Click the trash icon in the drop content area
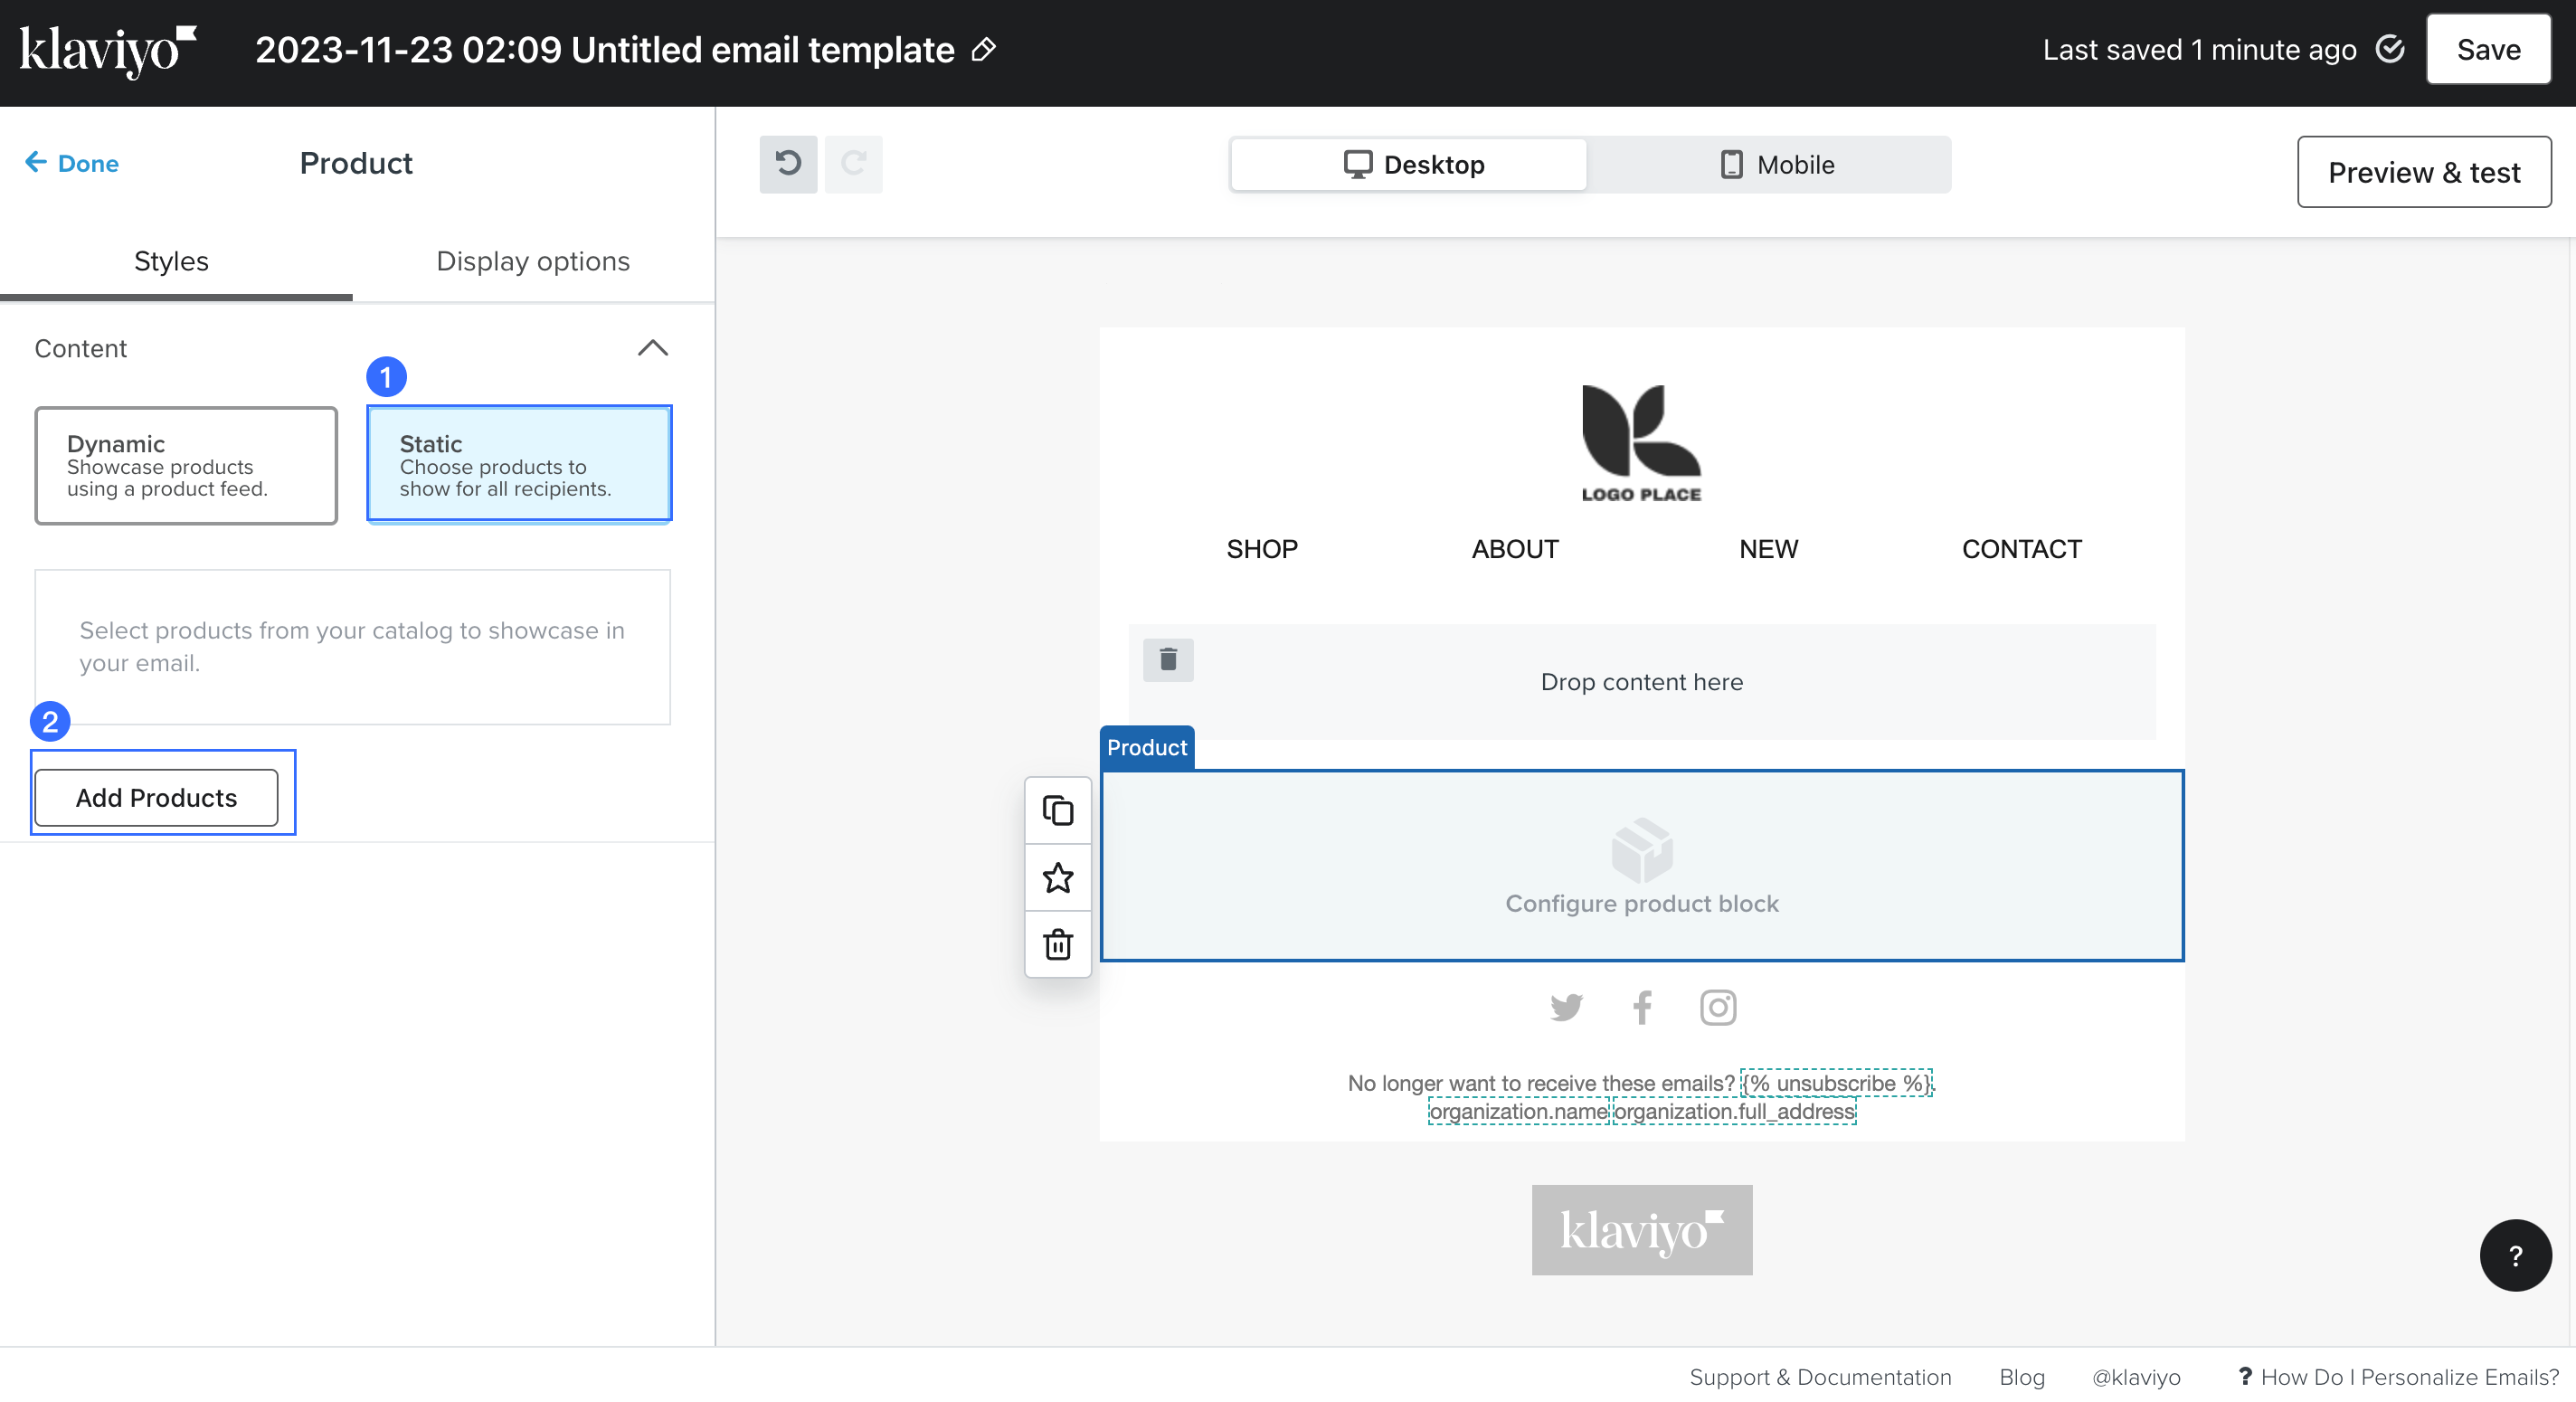This screenshot has height=1402, width=2576. pos(1167,660)
